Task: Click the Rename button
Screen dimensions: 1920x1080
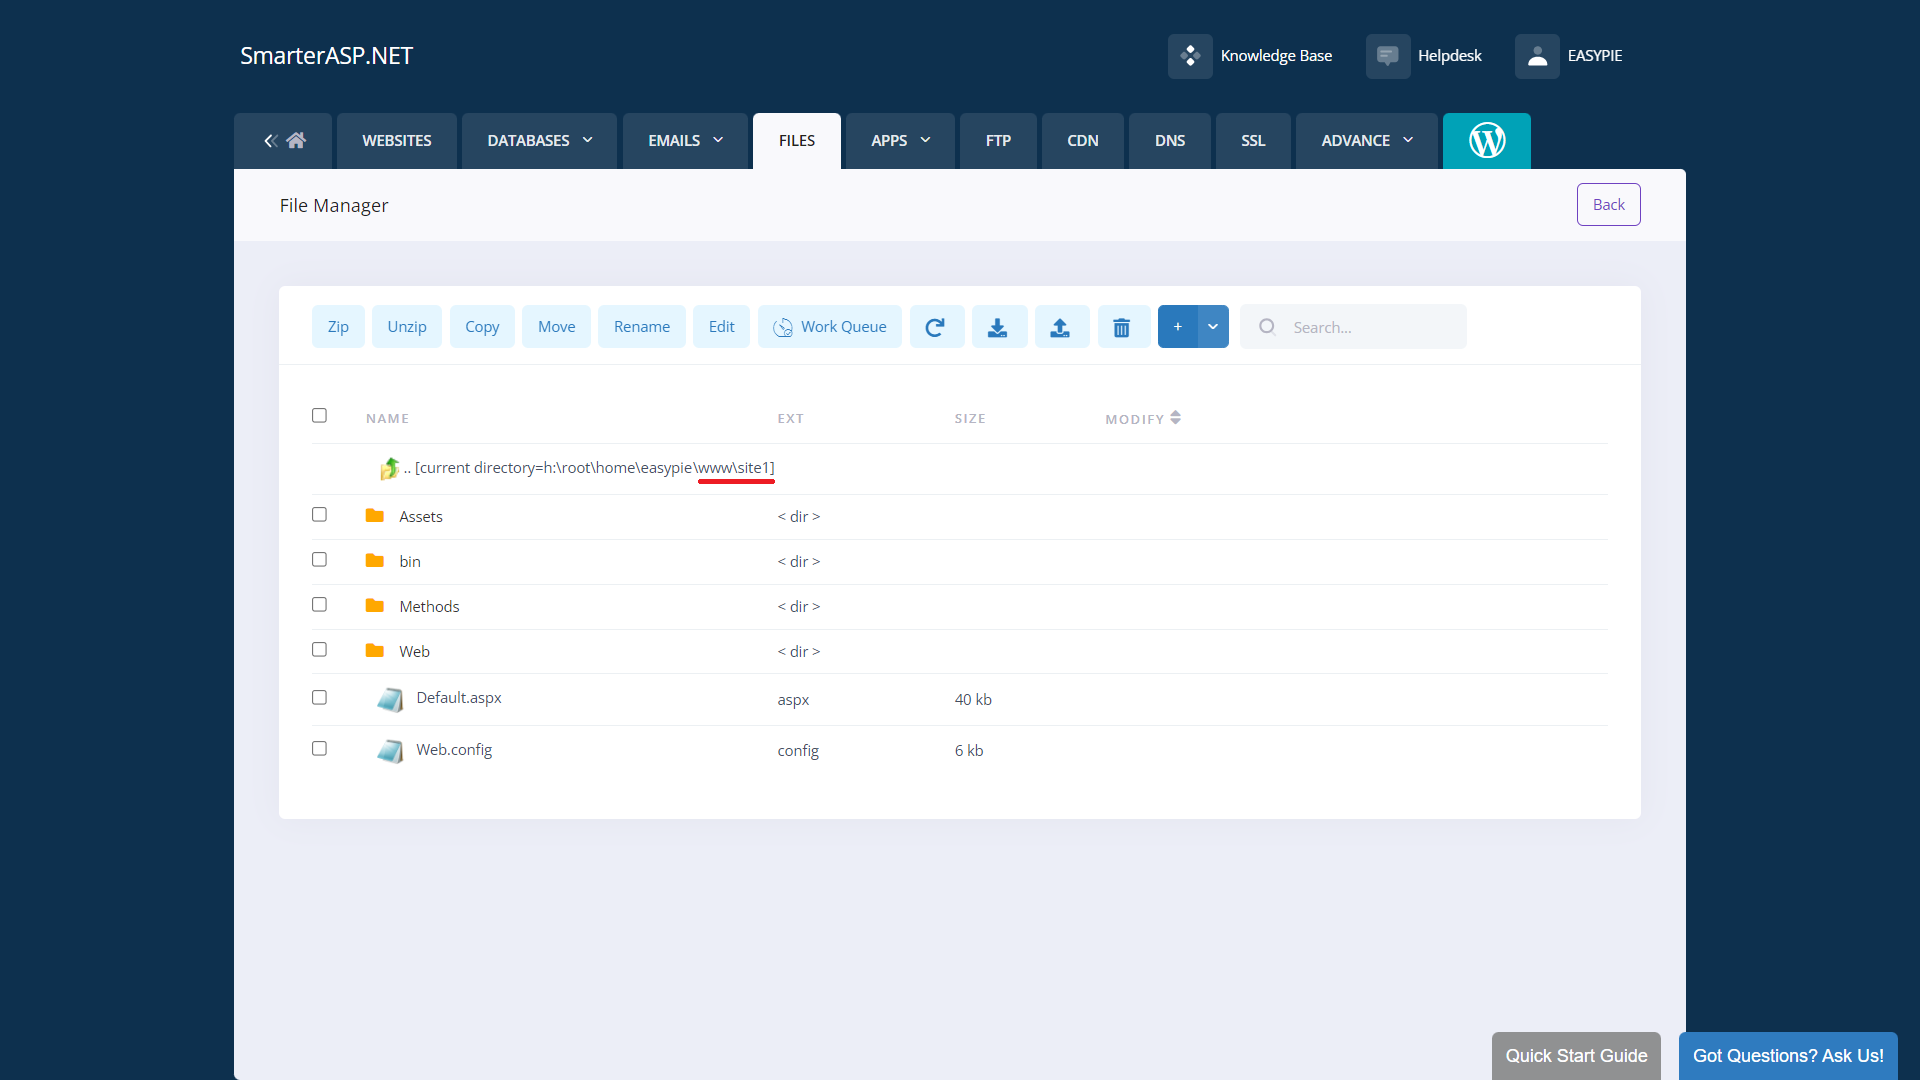Action: point(641,327)
